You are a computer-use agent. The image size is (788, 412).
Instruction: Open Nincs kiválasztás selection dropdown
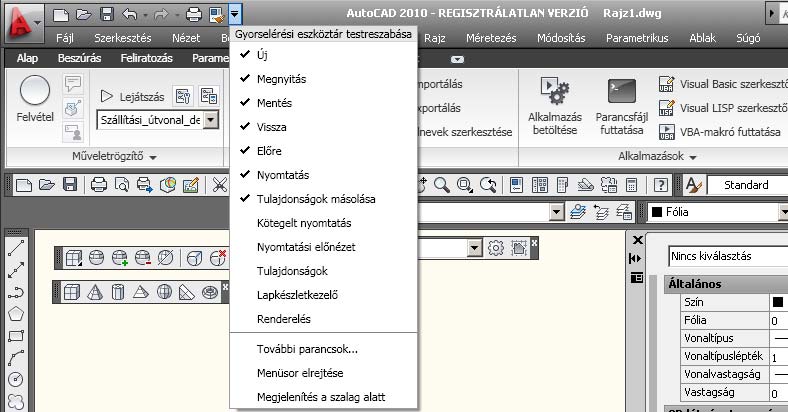728,256
